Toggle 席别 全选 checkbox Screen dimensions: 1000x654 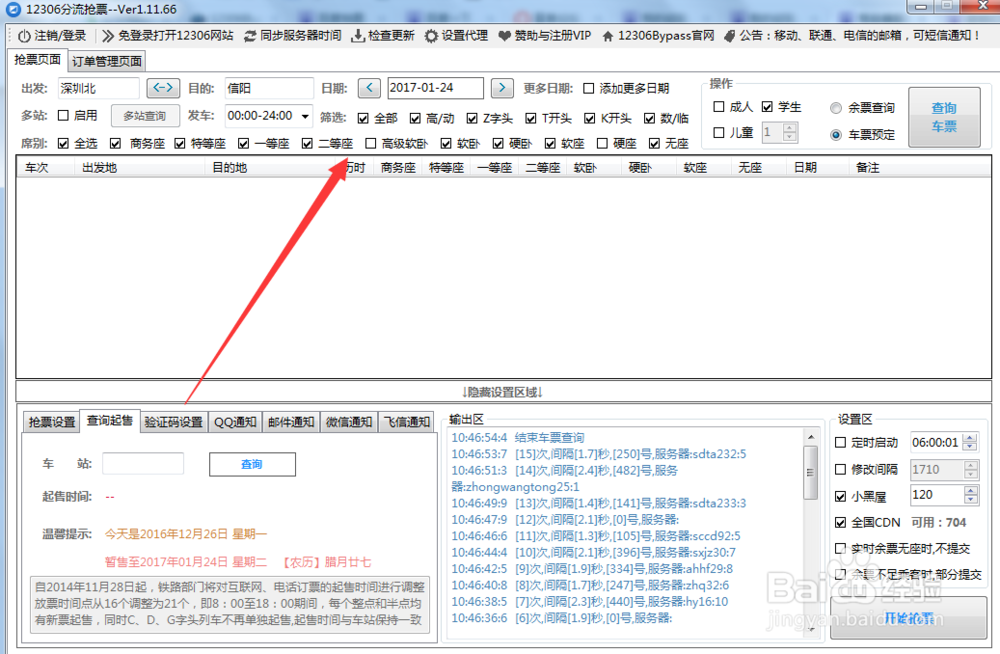(x=62, y=144)
